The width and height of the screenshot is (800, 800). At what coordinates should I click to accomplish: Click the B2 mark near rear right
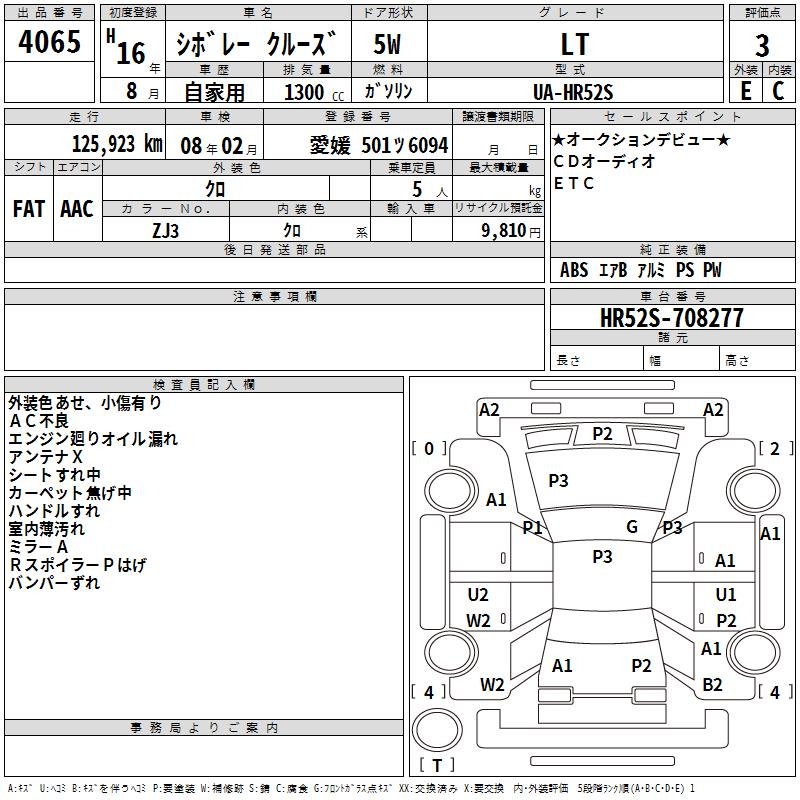pos(712,685)
